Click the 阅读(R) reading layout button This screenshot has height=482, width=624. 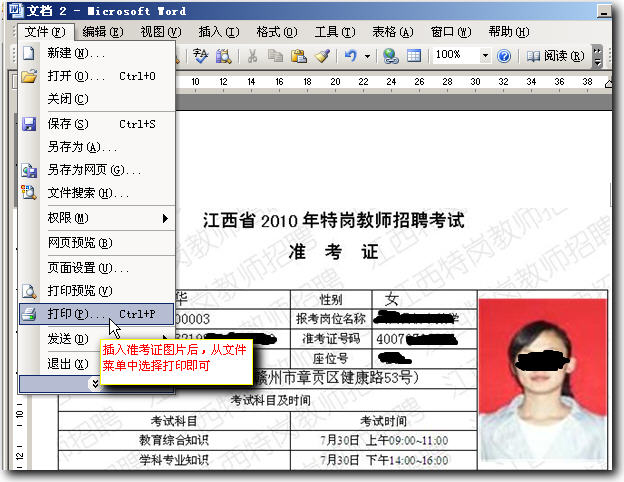pos(552,56)
